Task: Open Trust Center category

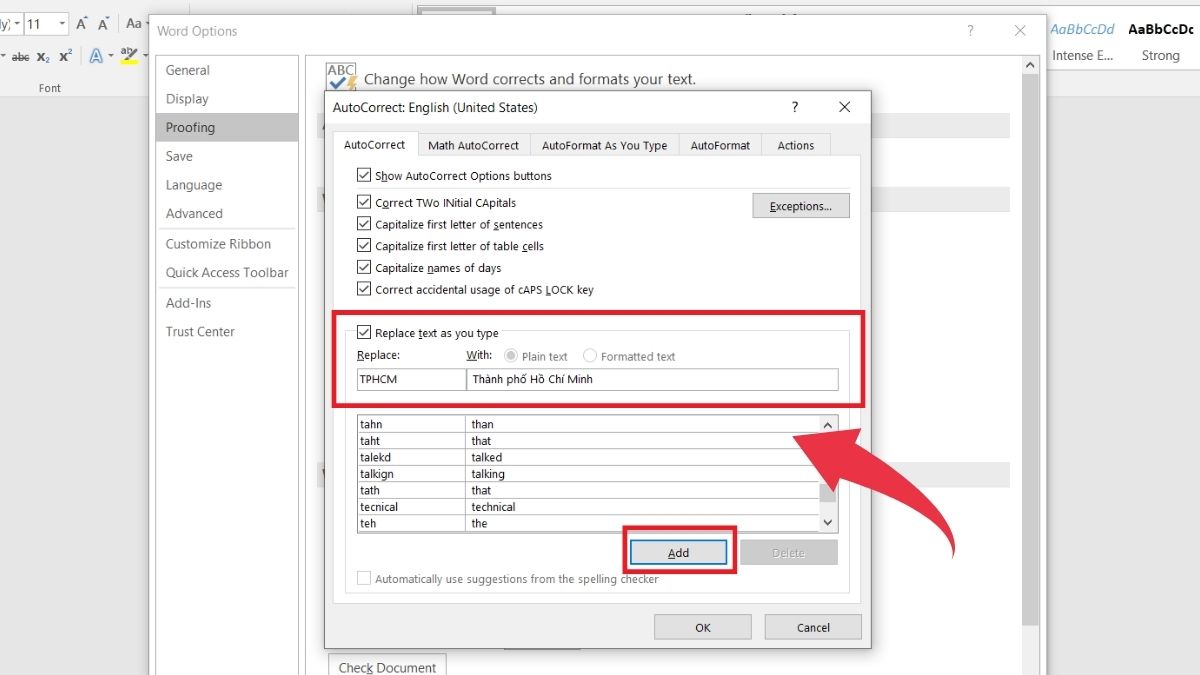Action: click(227, 331)
